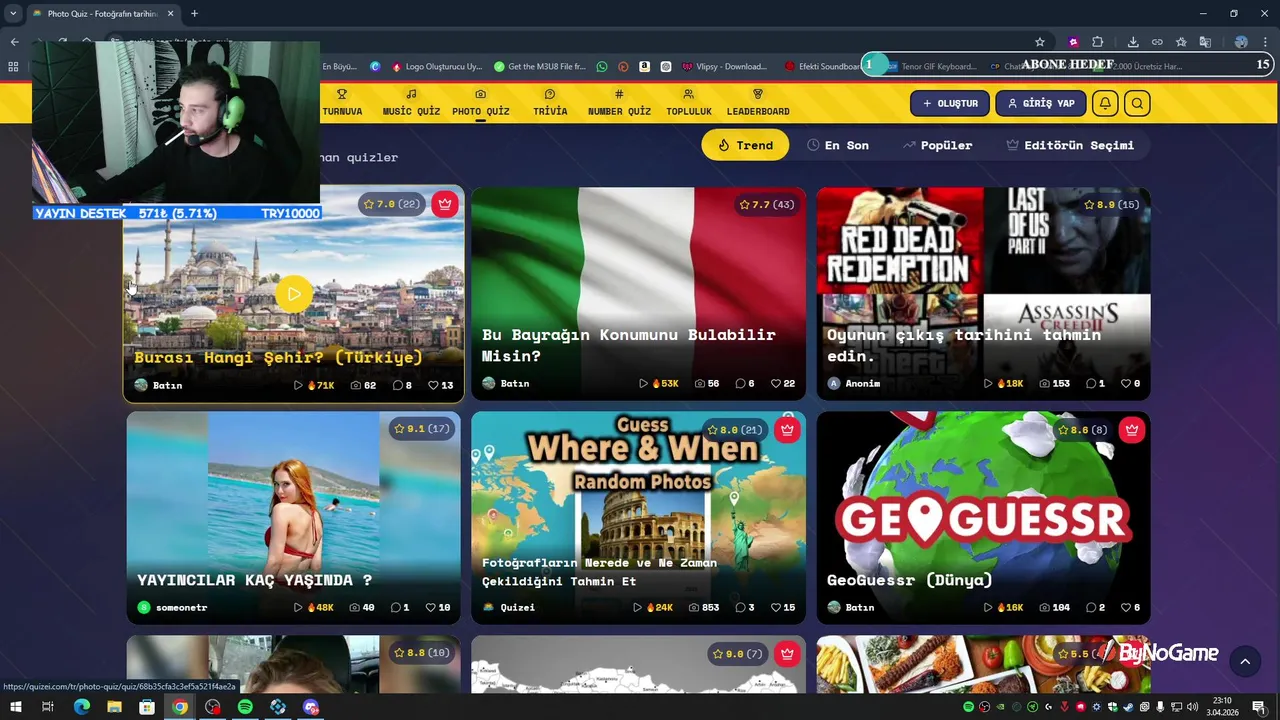
Task: Open the browser downloads icon
Action: point(1133,42)
